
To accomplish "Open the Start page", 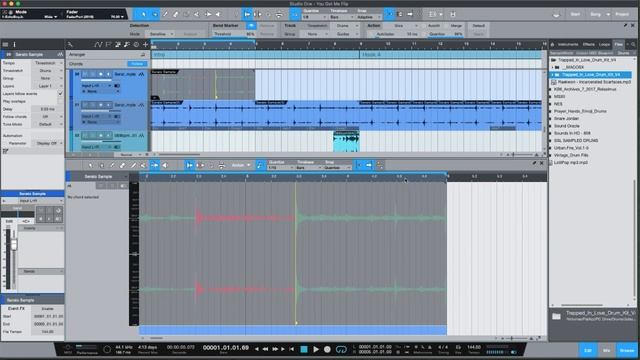I will click(575, 14).
